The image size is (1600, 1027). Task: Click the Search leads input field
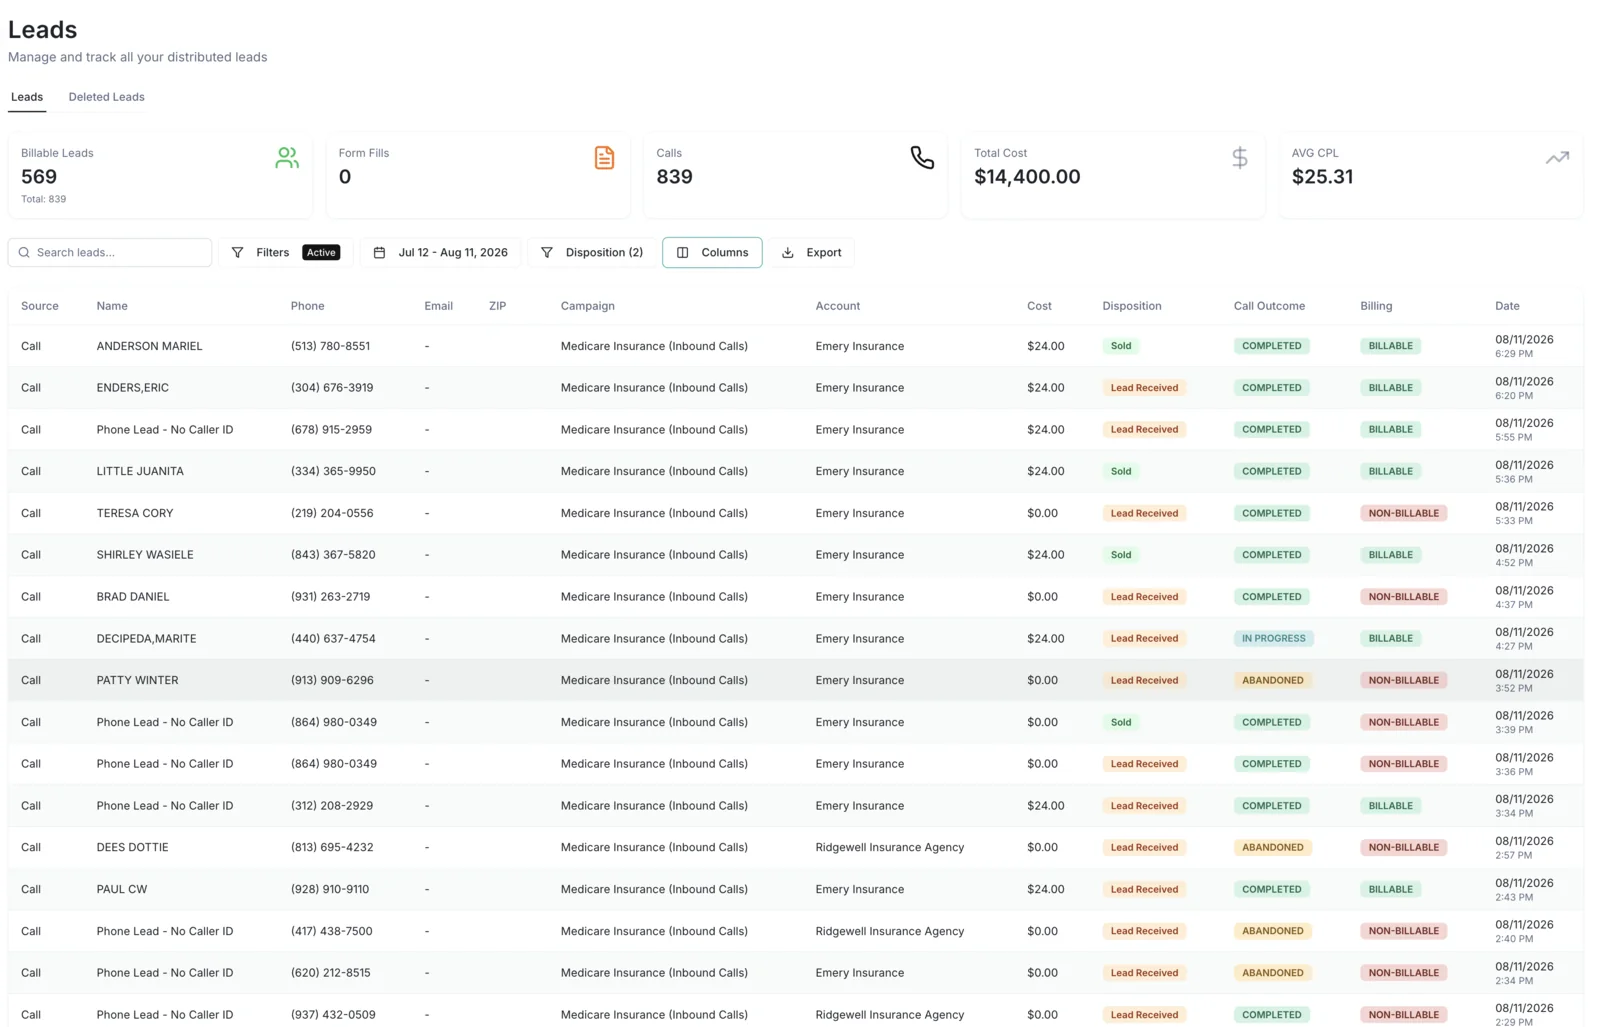click(x=110, y=253)
